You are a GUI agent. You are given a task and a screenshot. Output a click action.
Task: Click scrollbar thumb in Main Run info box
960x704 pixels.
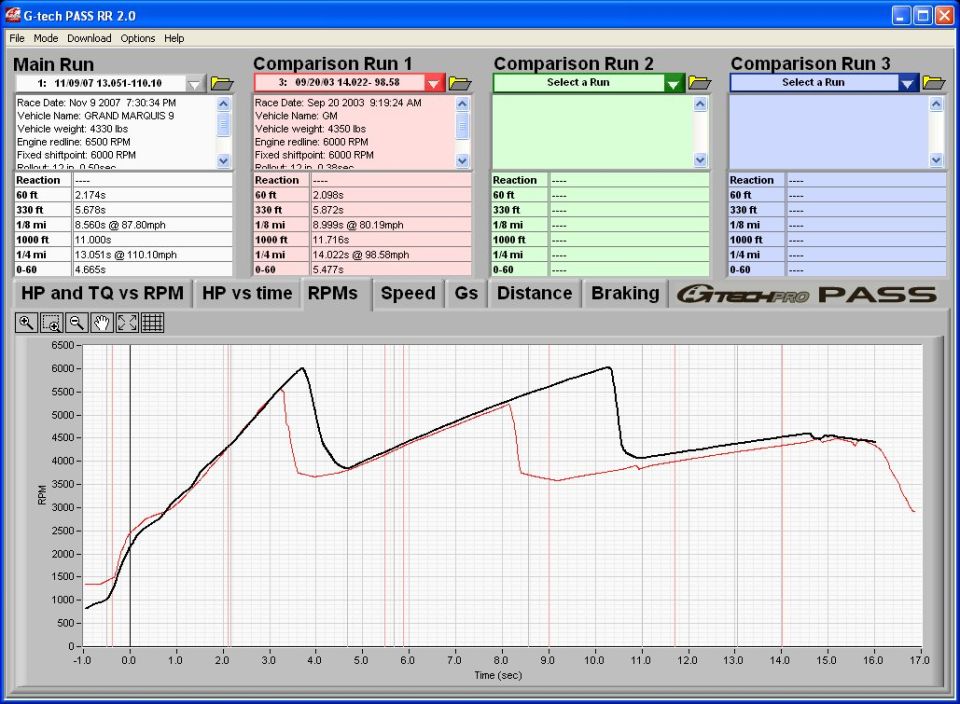coord(223,125)
